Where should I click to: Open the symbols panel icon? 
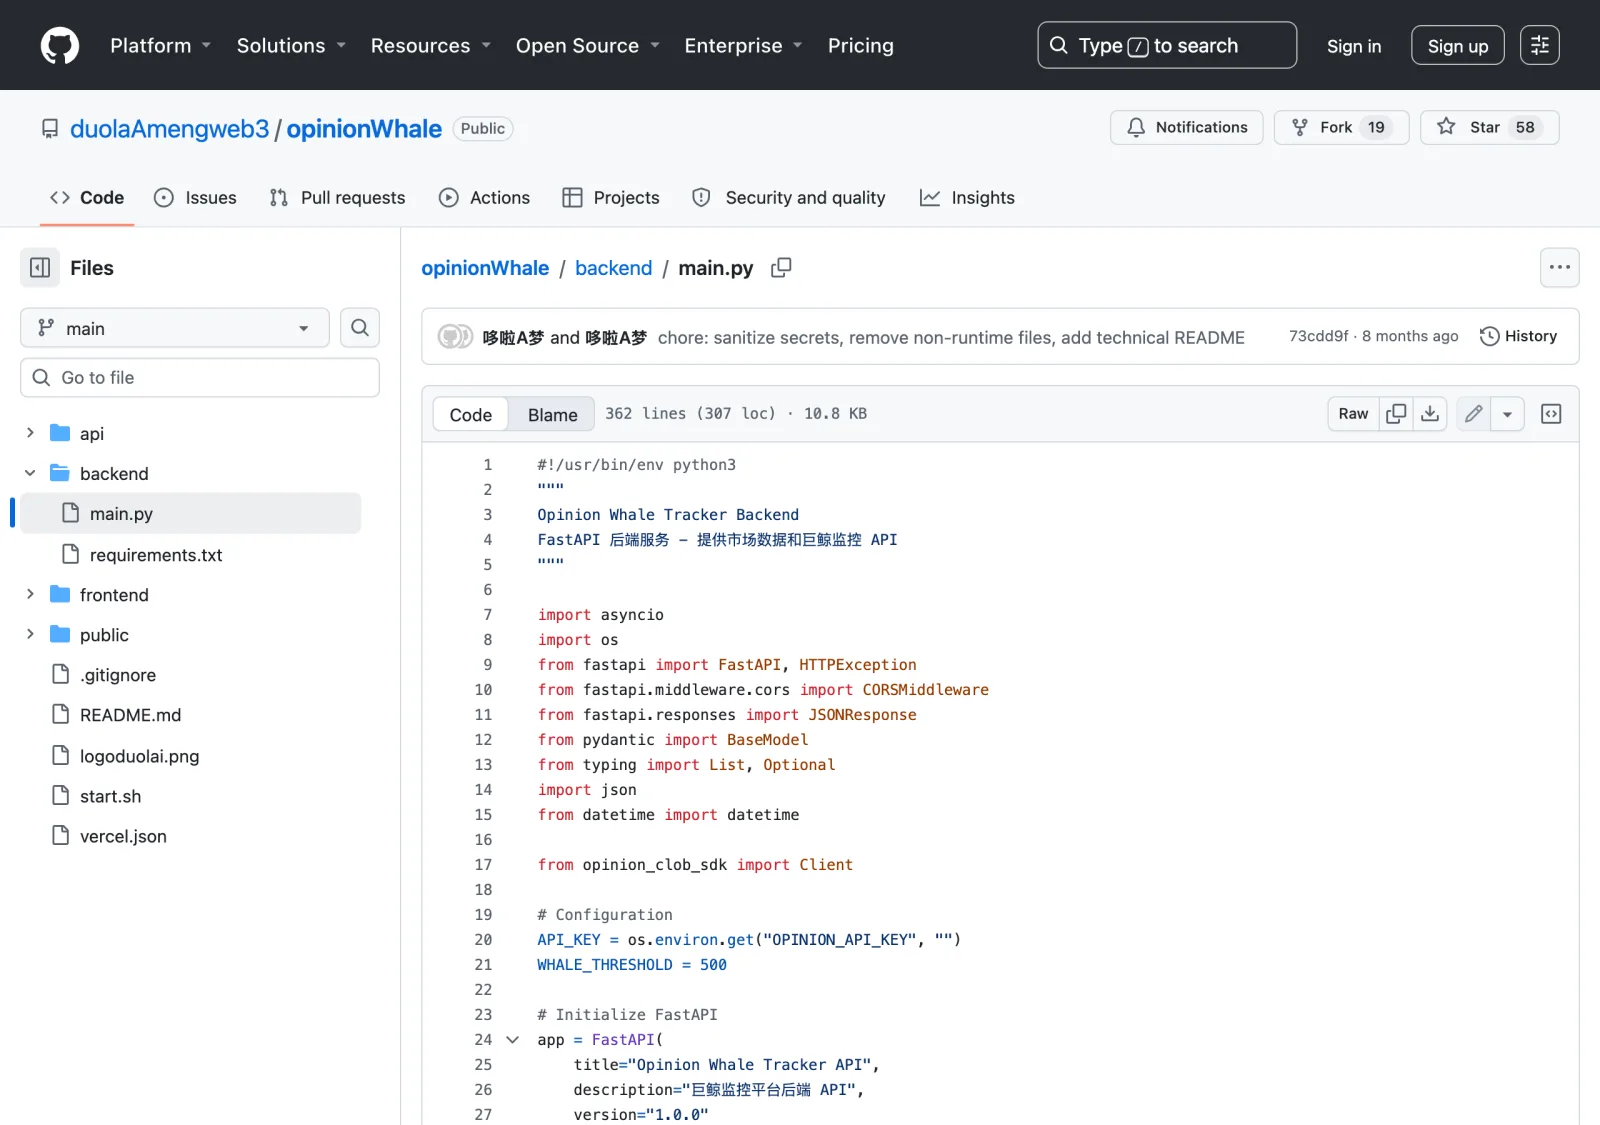(x=1551, y=413)
